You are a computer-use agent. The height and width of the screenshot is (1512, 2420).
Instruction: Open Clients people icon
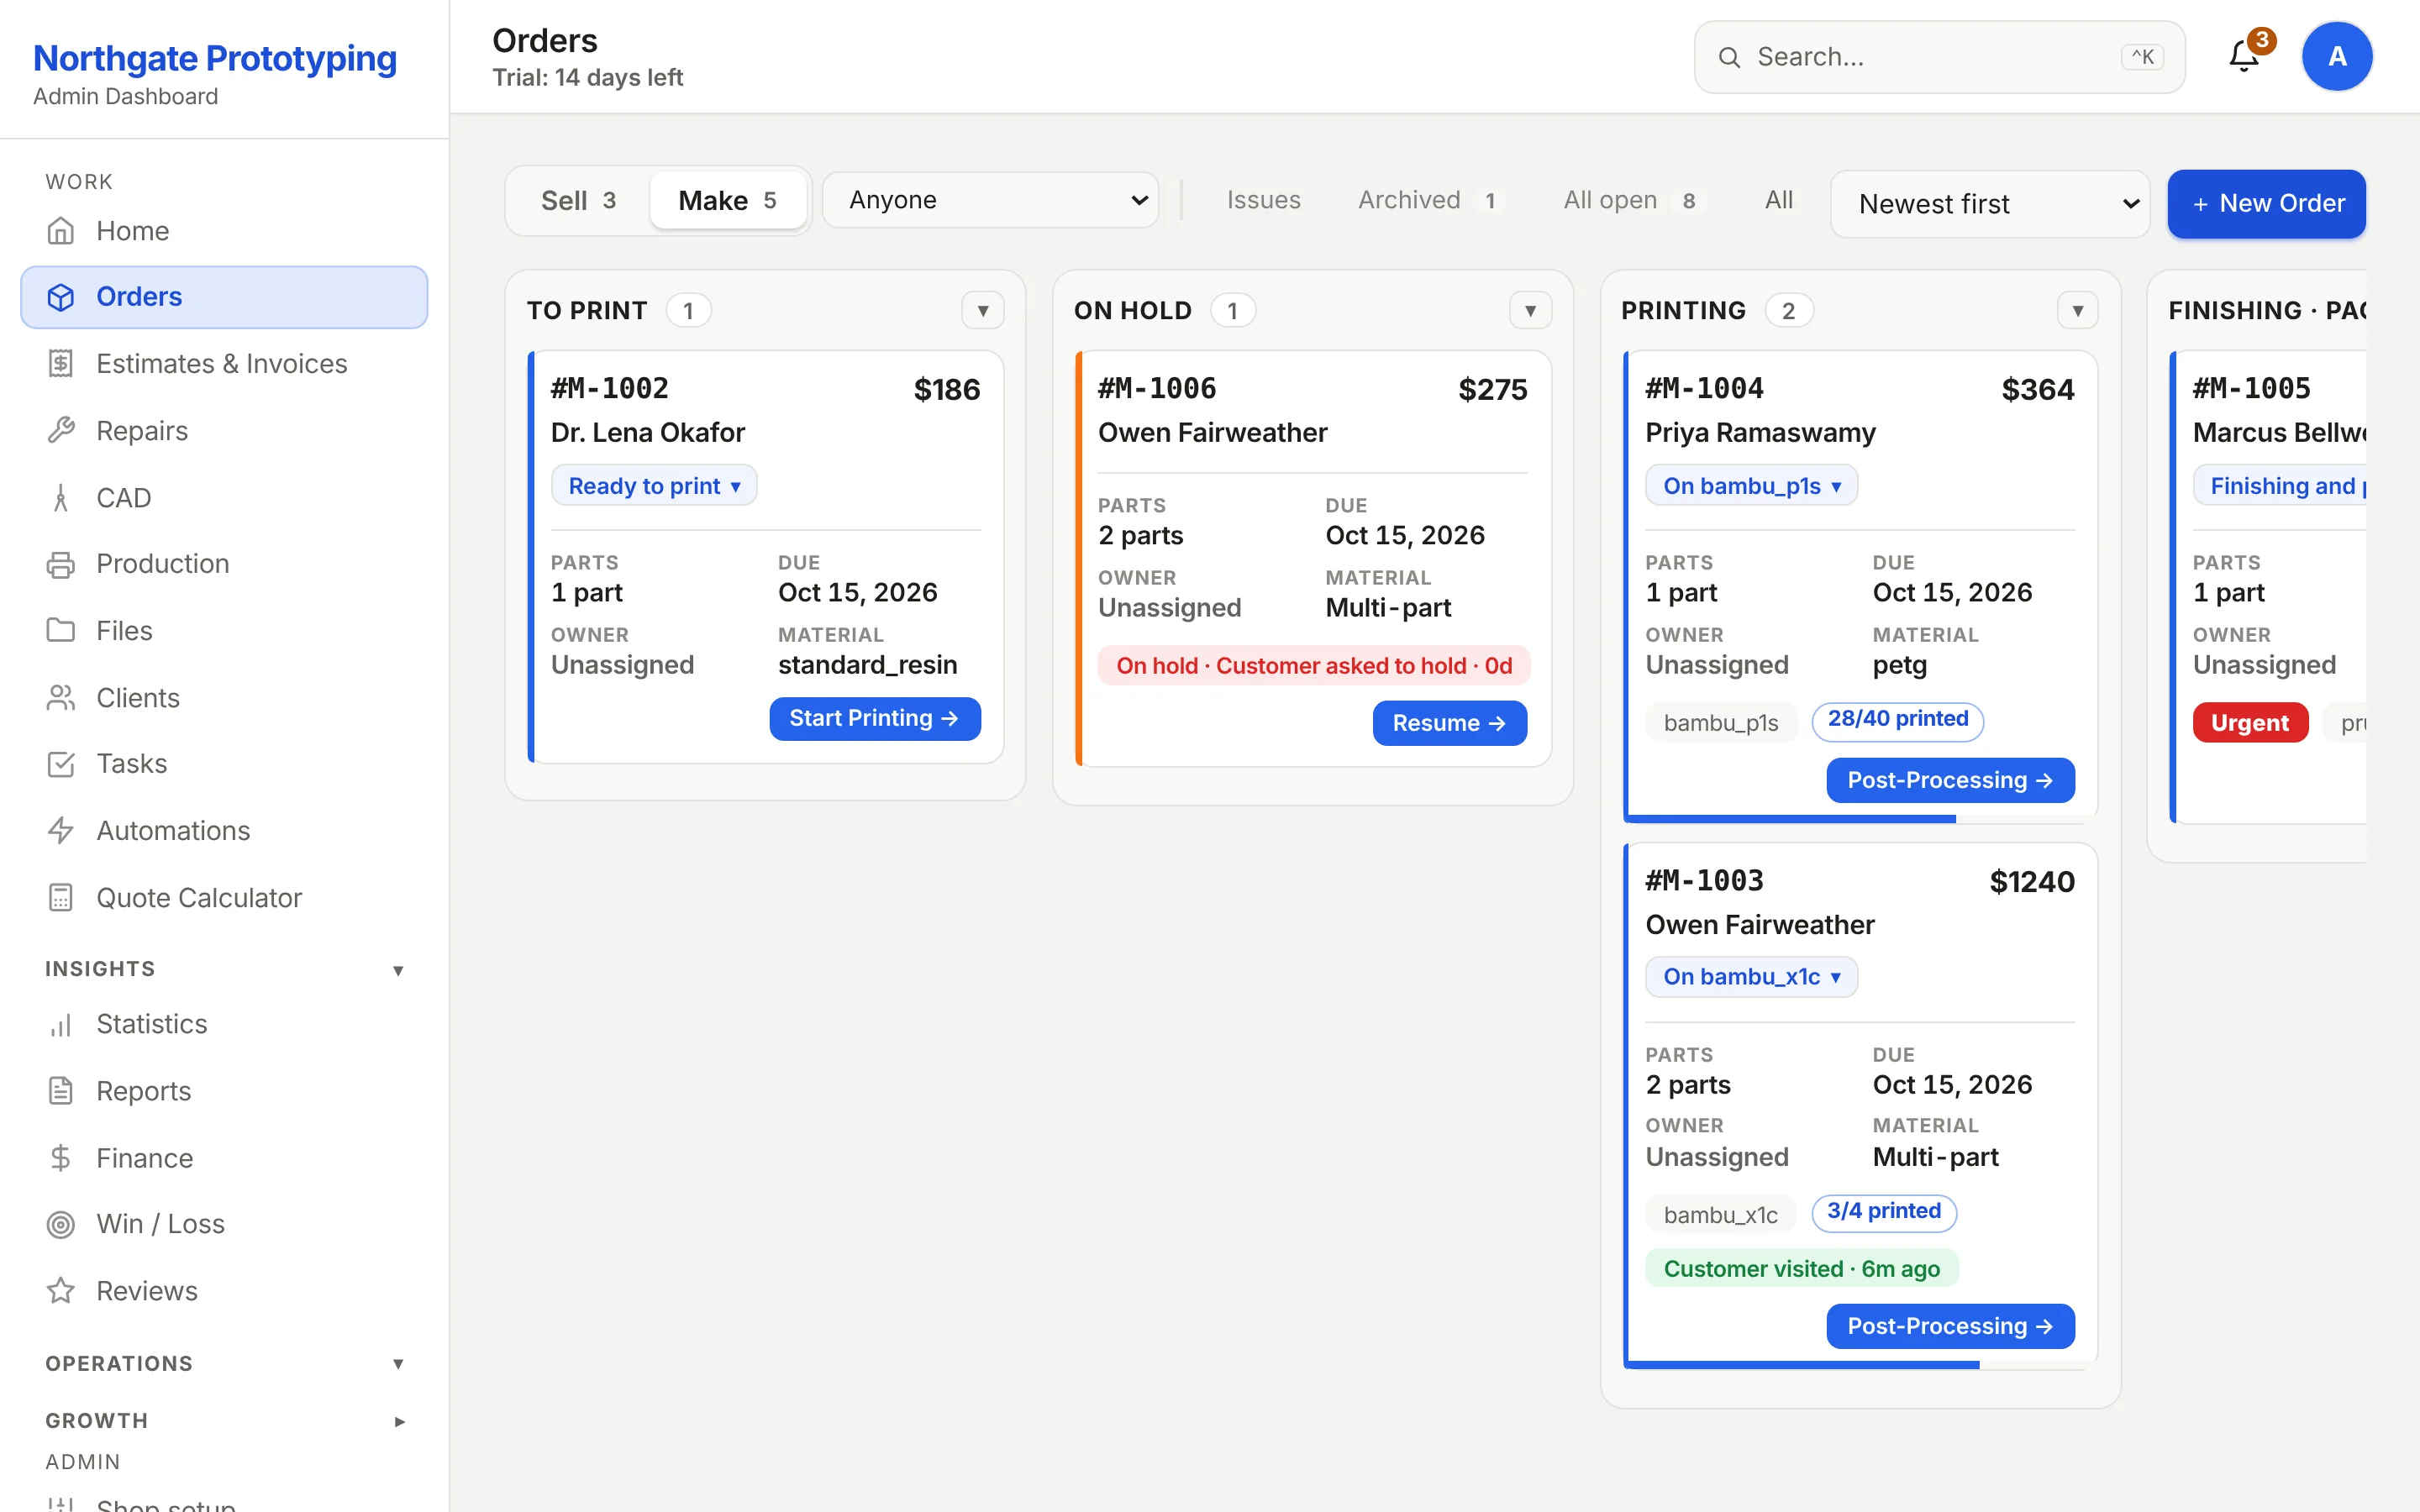[x=61, y=698]
